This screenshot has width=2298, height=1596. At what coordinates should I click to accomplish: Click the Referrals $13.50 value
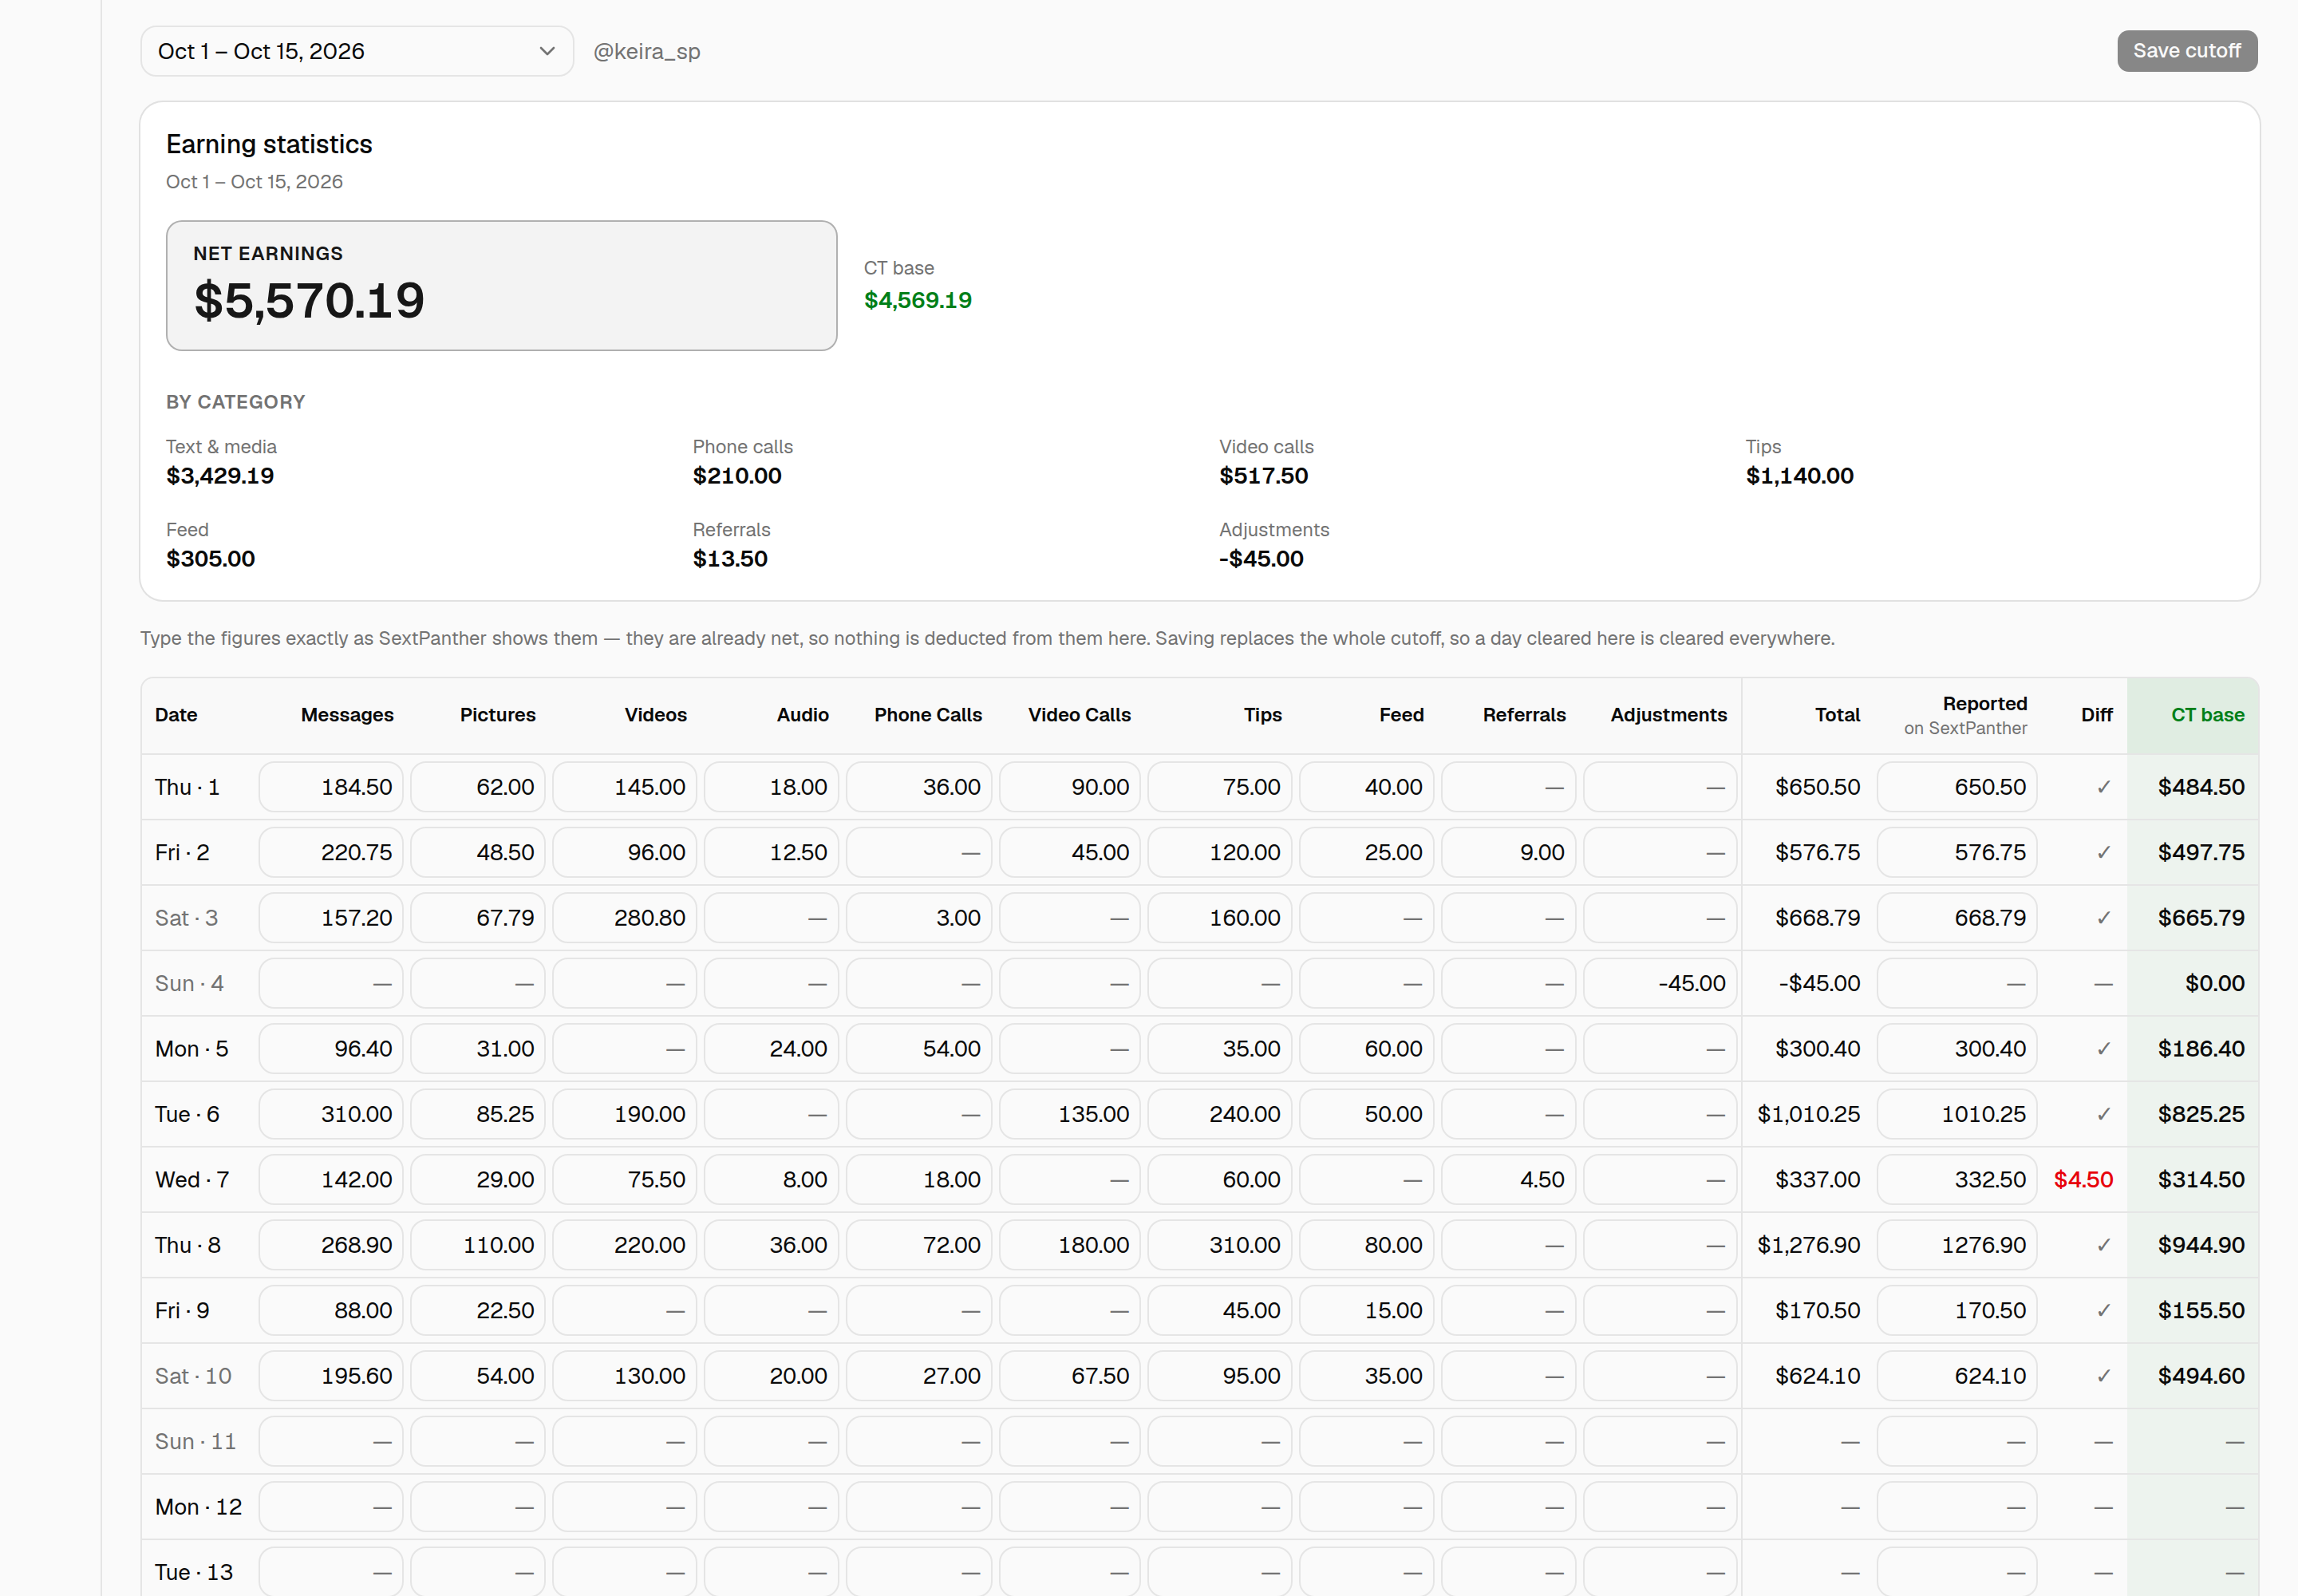[x=730, y=559]
